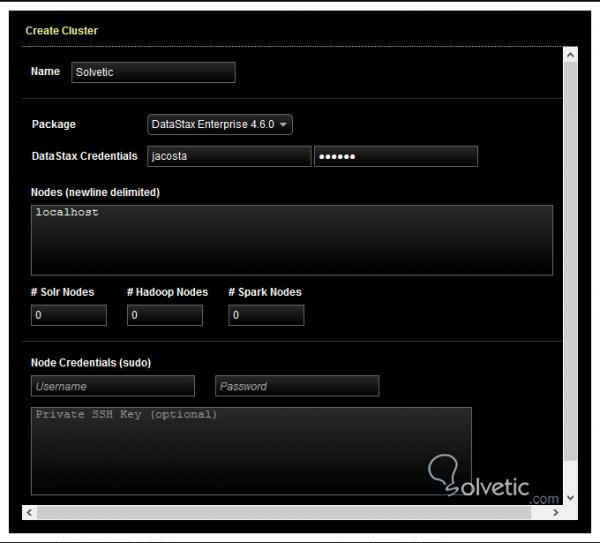Click the # Hadoop Nodes label

click(167, 292)
